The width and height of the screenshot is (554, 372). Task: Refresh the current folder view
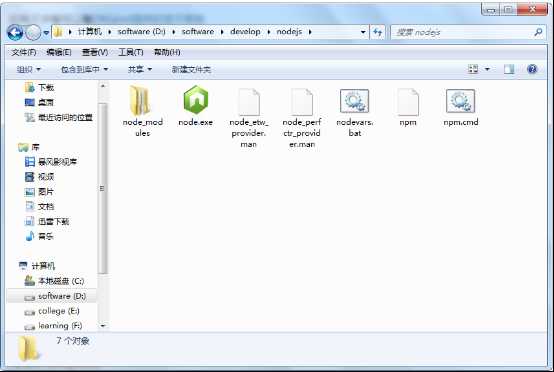pyautogui.click(x=378, y=32)
